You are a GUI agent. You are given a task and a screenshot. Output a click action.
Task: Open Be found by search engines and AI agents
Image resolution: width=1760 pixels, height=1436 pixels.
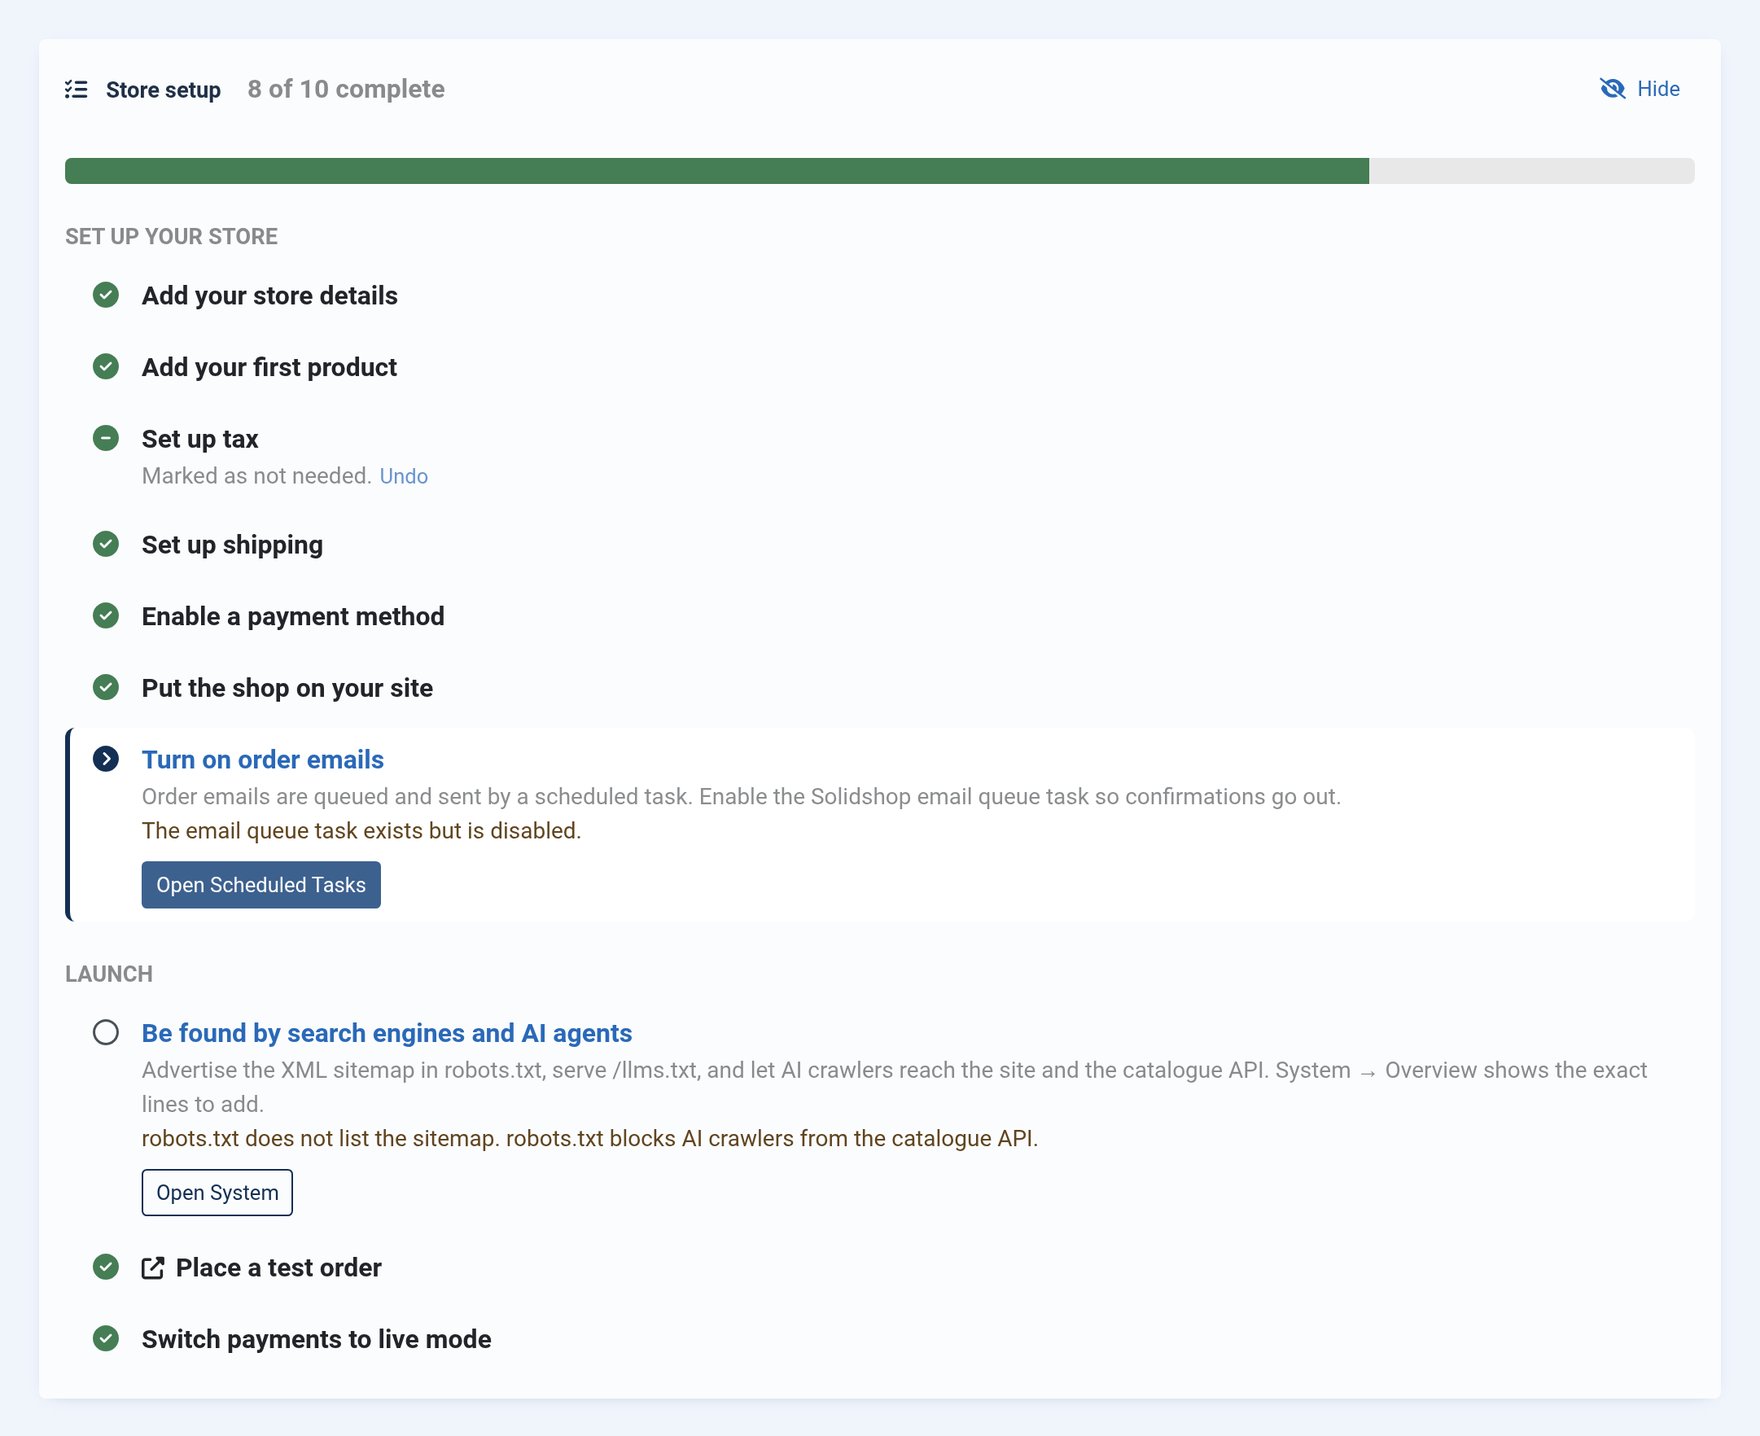click(x=387, y=1033)
